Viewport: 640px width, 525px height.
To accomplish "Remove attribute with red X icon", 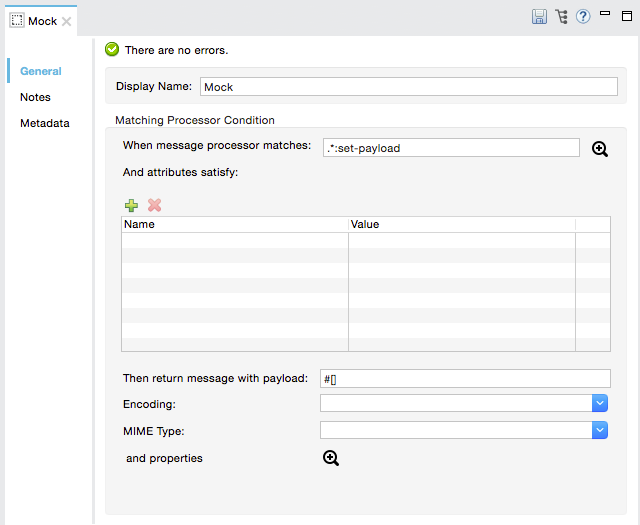I will (x=154, y=205).
